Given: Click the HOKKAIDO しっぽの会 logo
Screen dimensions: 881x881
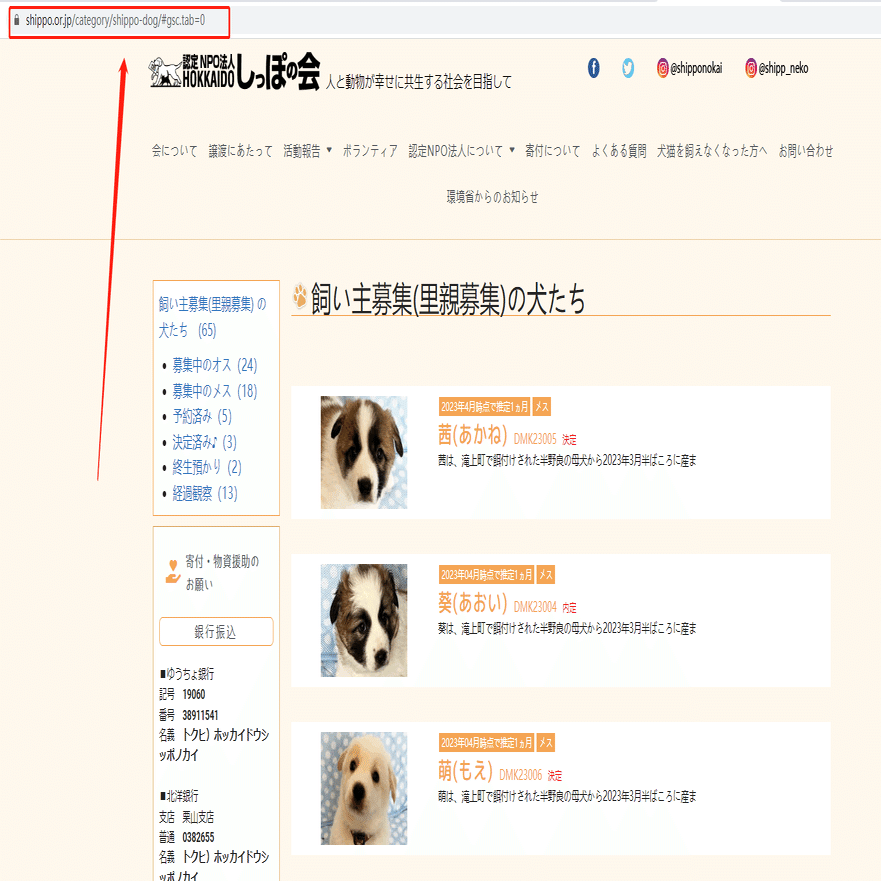Looking at the screenshot, I should (235, 71).
